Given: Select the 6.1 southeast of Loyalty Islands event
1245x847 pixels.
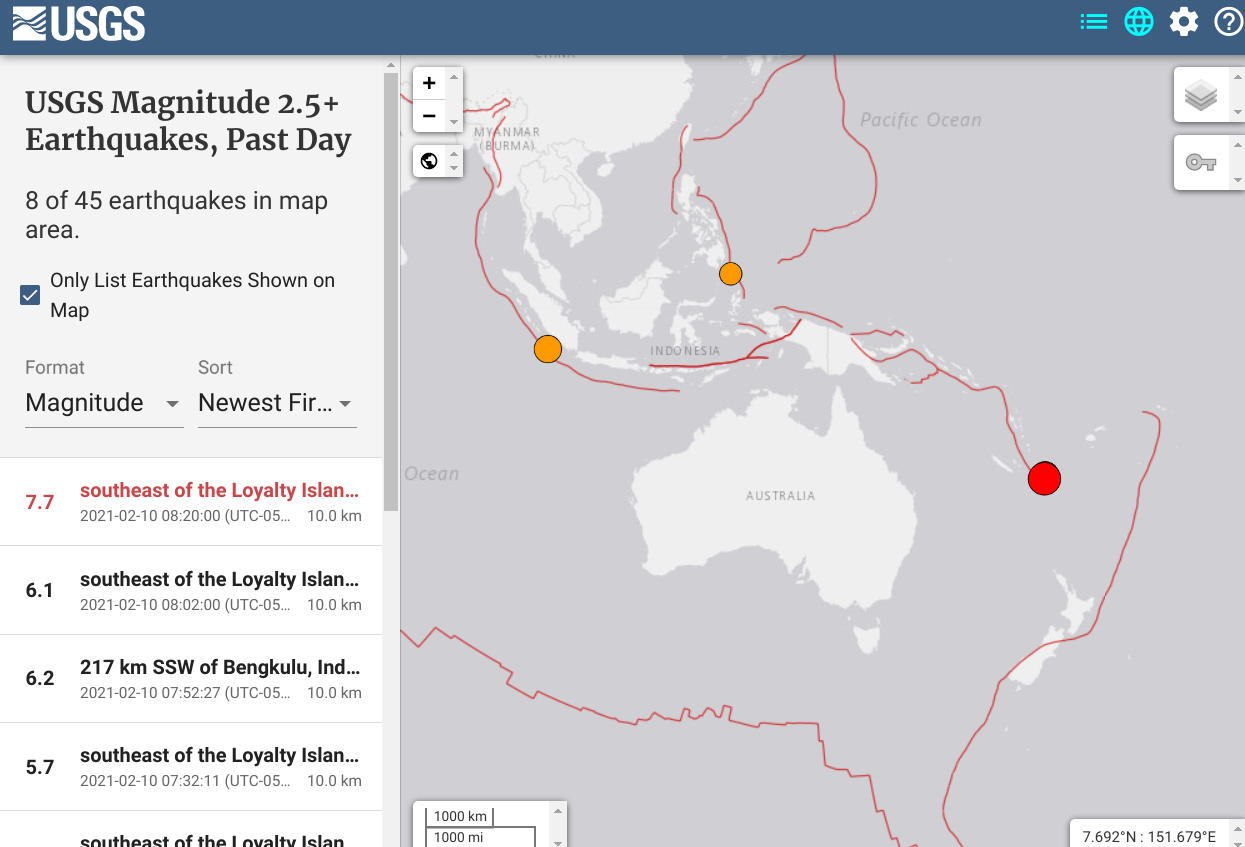Looking at the screenshot, I should (x=191, y=590).
